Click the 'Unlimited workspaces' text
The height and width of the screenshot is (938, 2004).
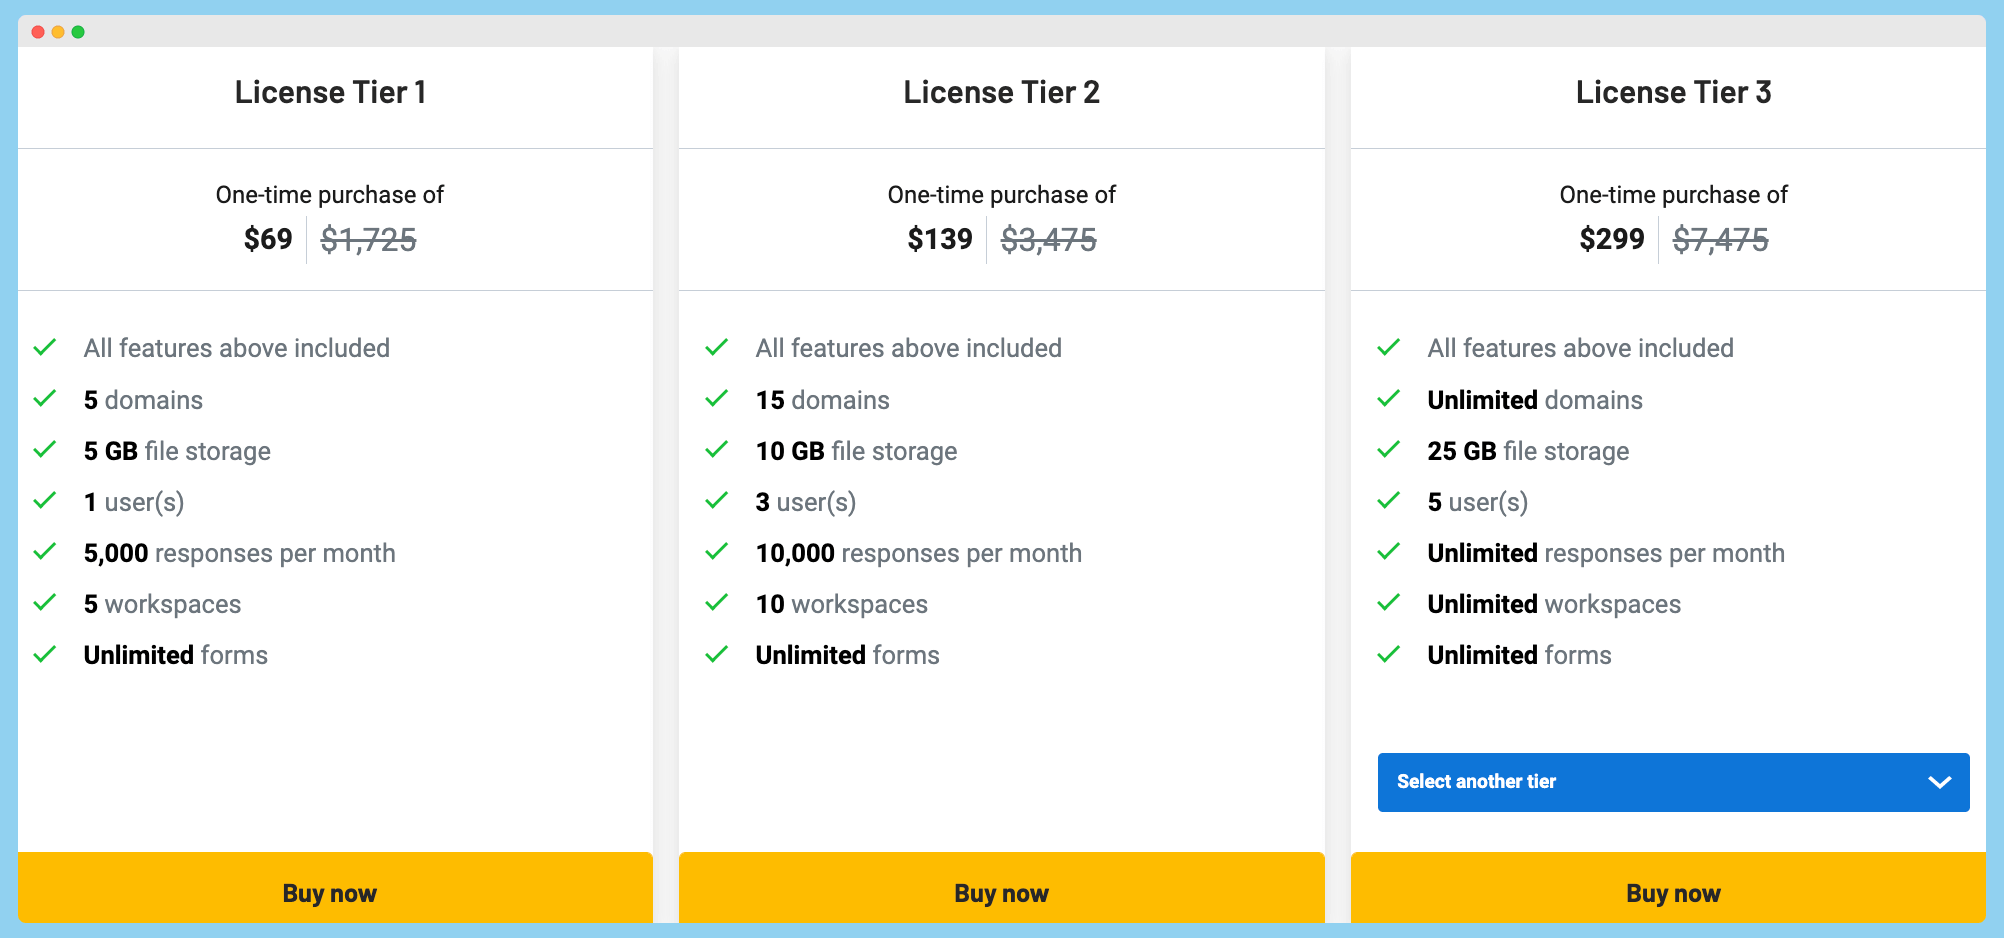[x=1554, y=604]
